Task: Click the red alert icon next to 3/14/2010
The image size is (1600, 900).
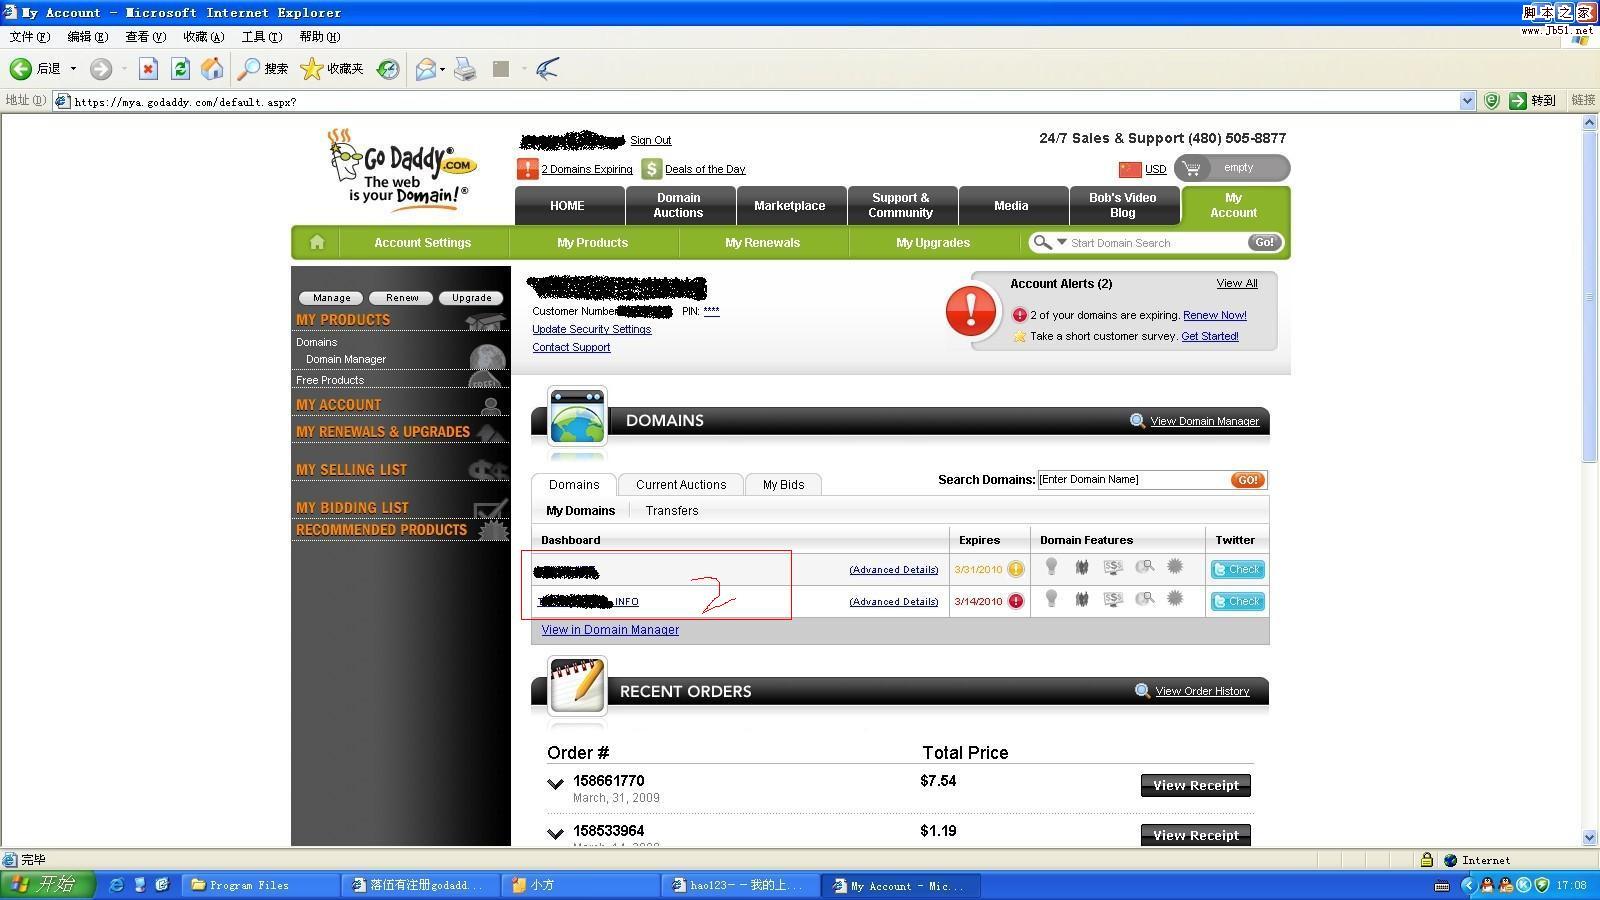Action: (x=1016, y=601)
